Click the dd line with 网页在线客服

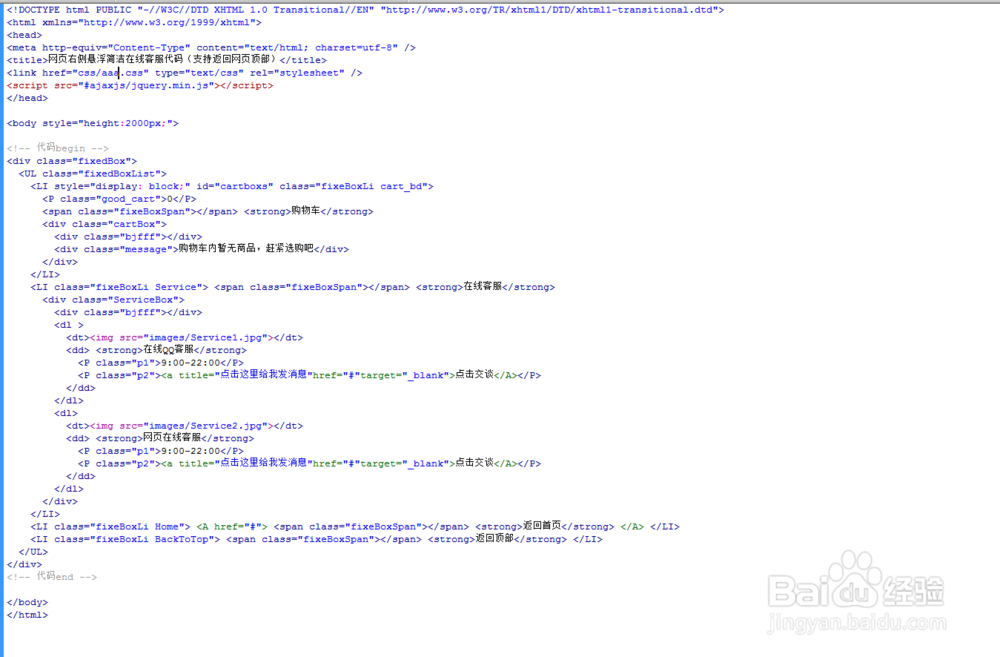[x=160, y=438]
